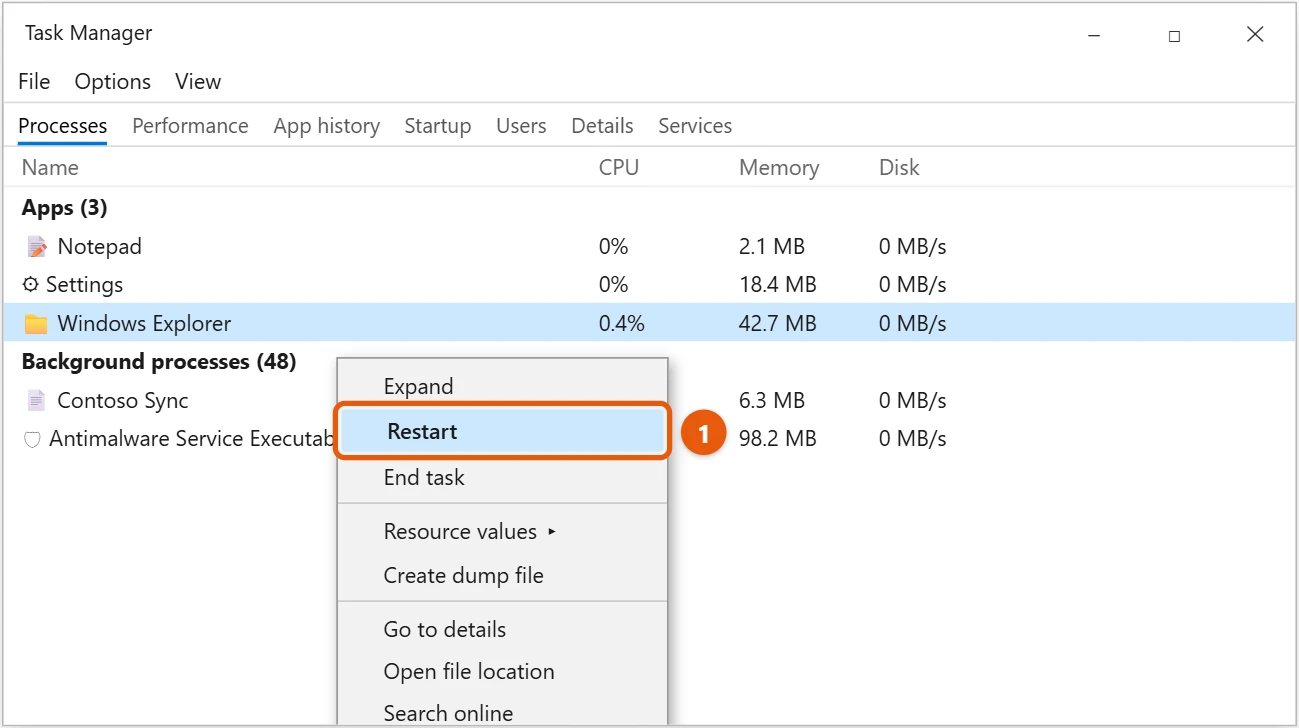1299x728 pixels.
Task: Click the Windows Explorer folder icon
Action: tap(36, 324)
